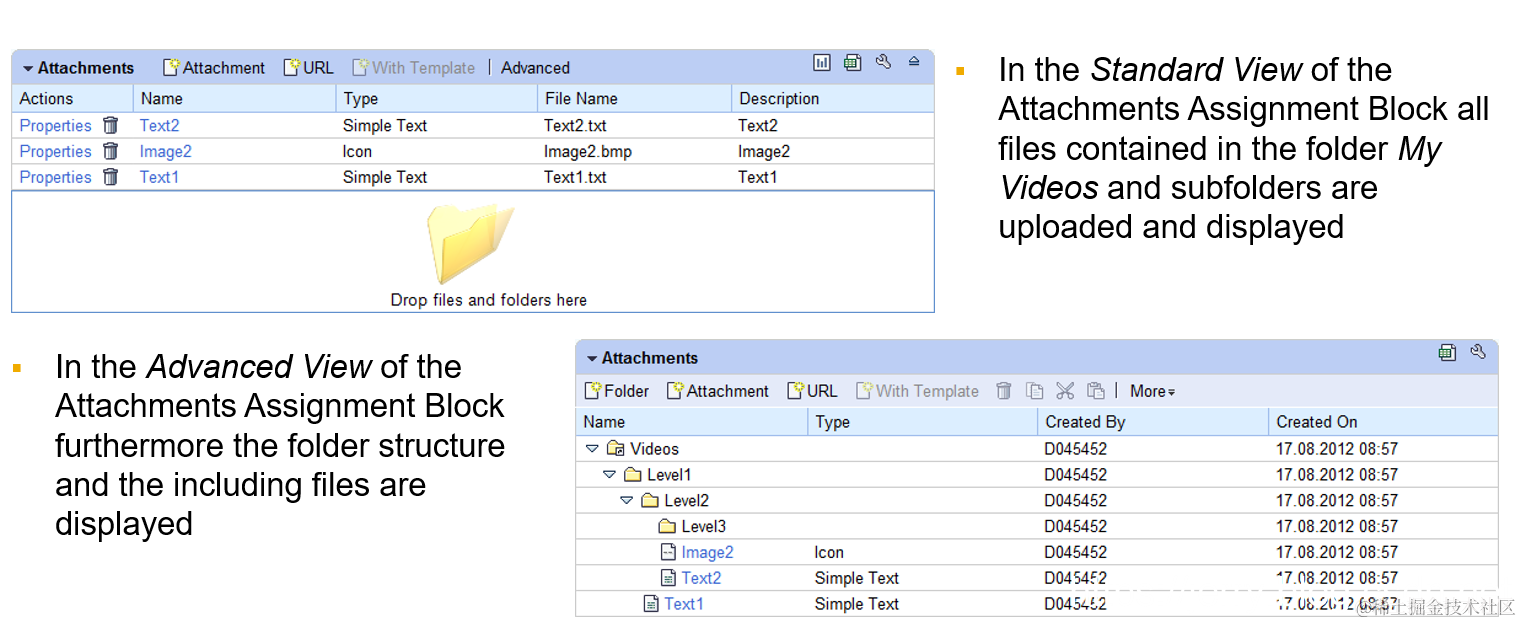Click the 'Icon' type cell in the Image2.bmp row
1522x624 pixels.
coord(357,152)
